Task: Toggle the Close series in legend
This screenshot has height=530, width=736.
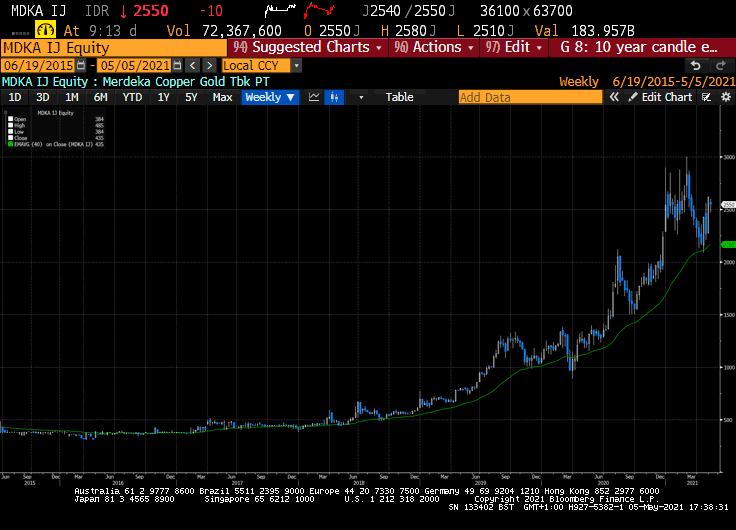Action: tap(10, 138)
